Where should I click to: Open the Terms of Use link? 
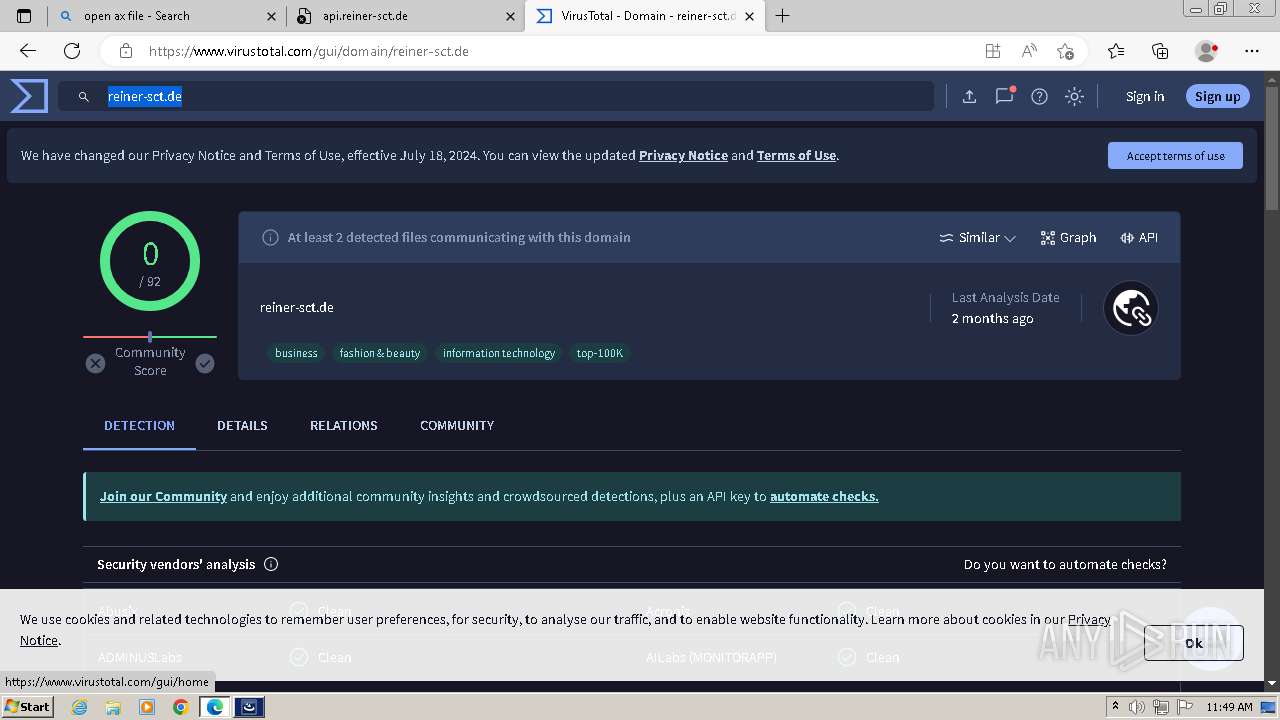pos(796,155)
